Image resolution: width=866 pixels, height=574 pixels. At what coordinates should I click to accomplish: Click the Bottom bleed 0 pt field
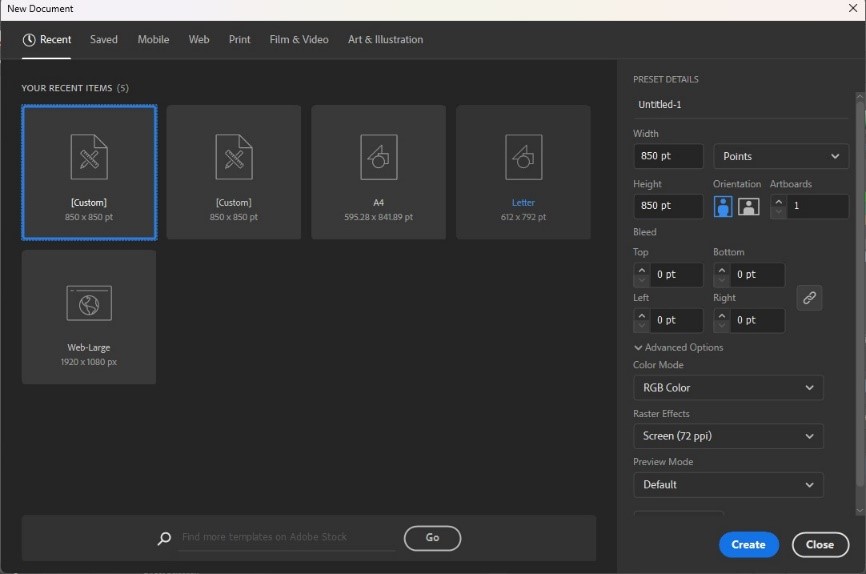pyautogui.click(x=757, y=275)
